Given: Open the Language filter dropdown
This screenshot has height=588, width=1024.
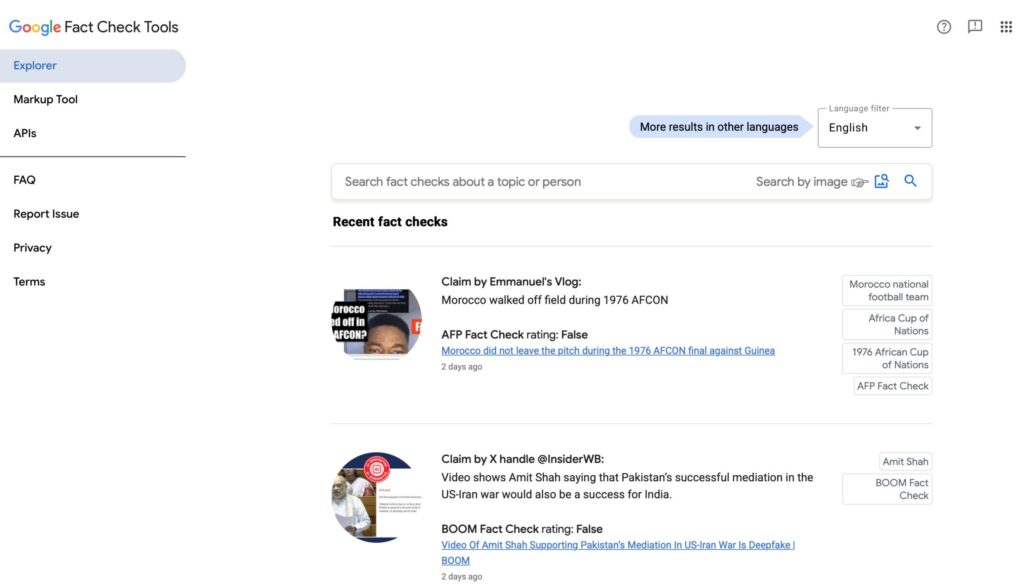Looking at the screenshot, I should click(875, 128).
